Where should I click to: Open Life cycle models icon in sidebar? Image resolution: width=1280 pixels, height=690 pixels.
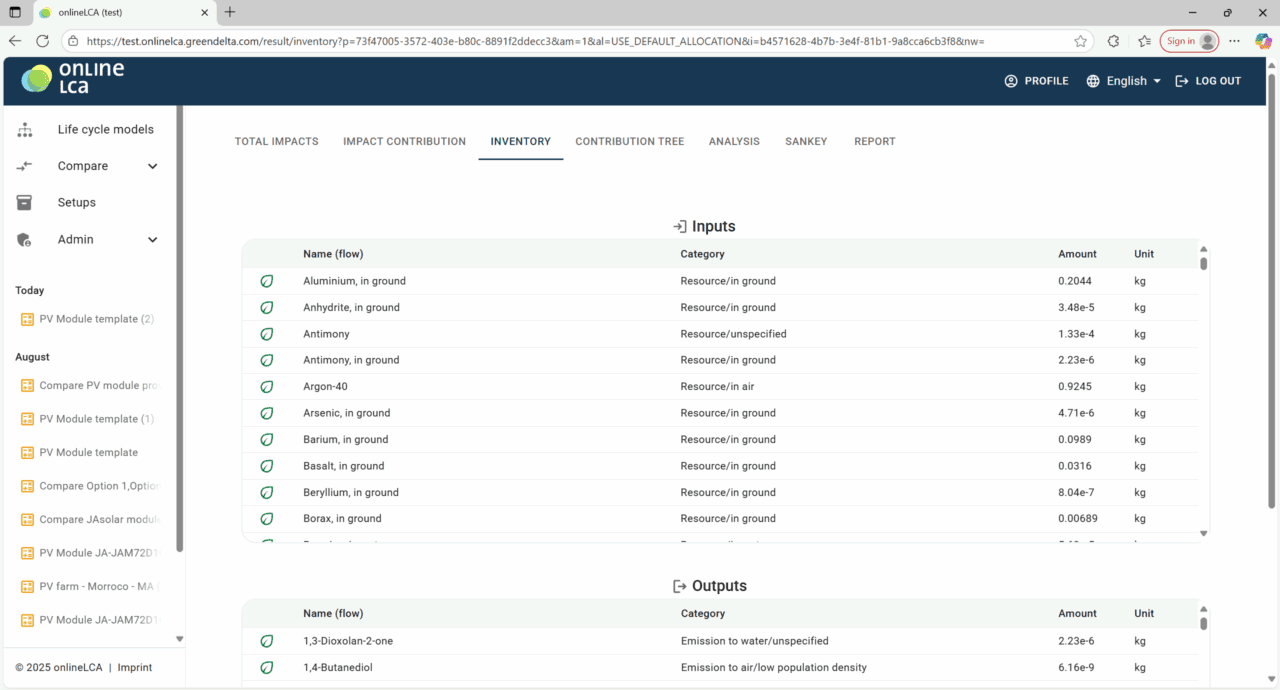click(x=25, y=130)
